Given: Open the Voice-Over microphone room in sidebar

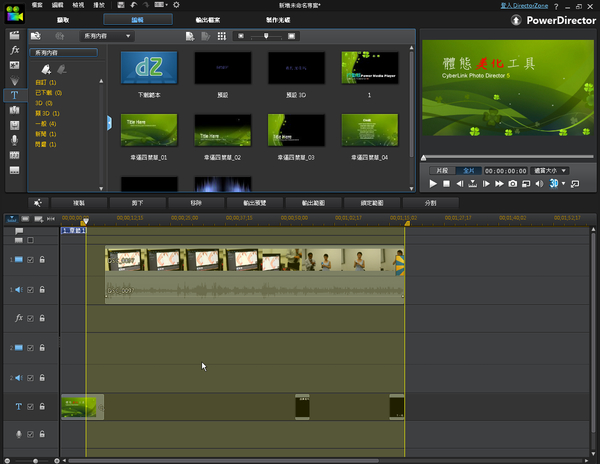Looking at the screenshot, I should click(x=17, y=140).
